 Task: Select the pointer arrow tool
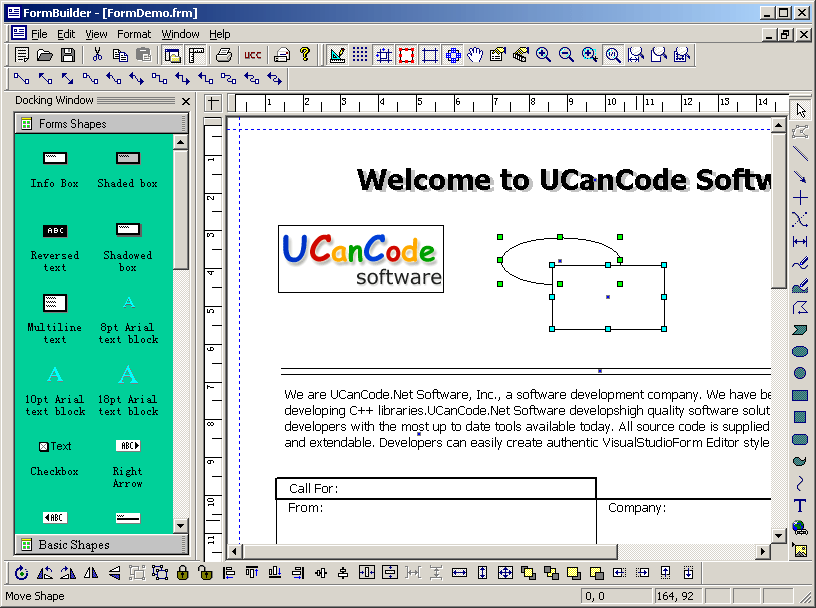click(800, 110)
